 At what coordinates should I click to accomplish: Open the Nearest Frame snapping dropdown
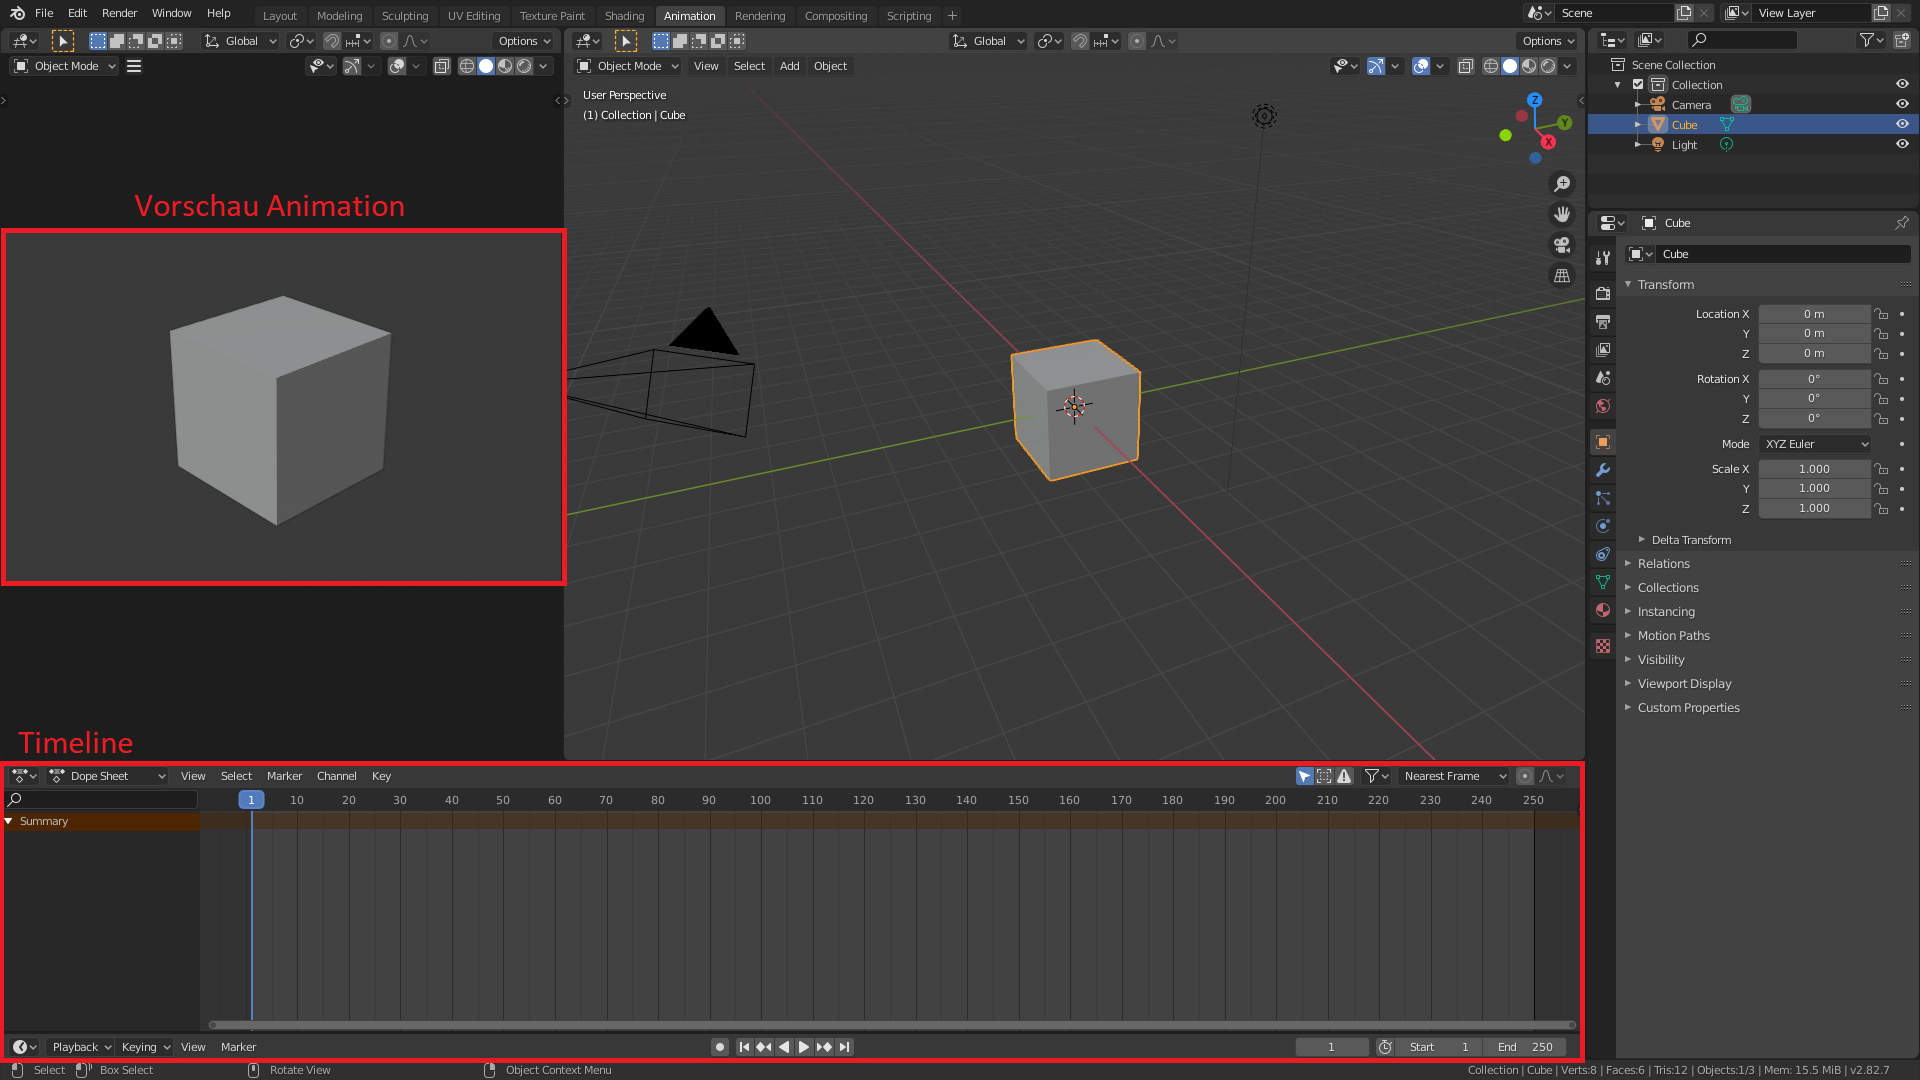tap(1454, 776)
